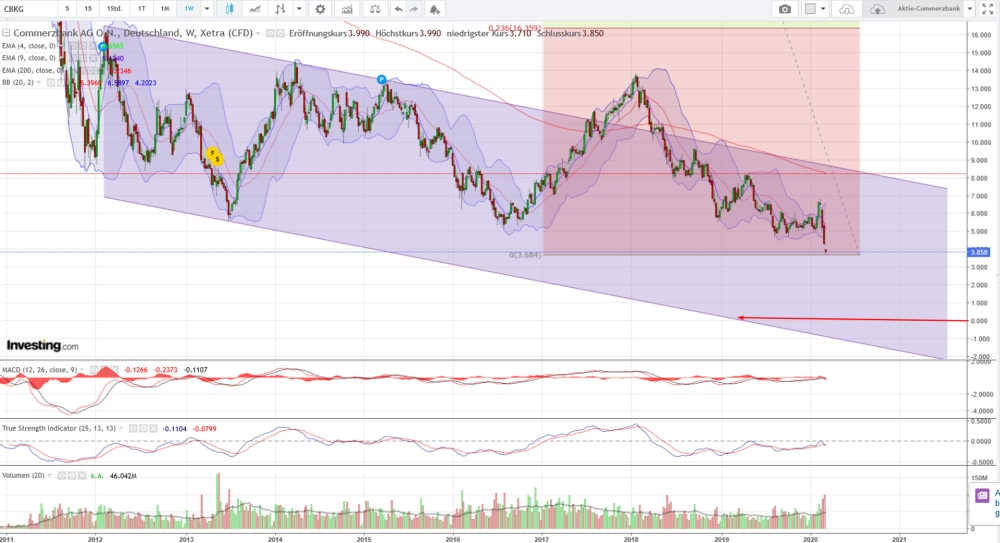The width and height of the screenshot is (1000, 543).
Task: Create a price alert bell
Action: click(x=434, y=9)
